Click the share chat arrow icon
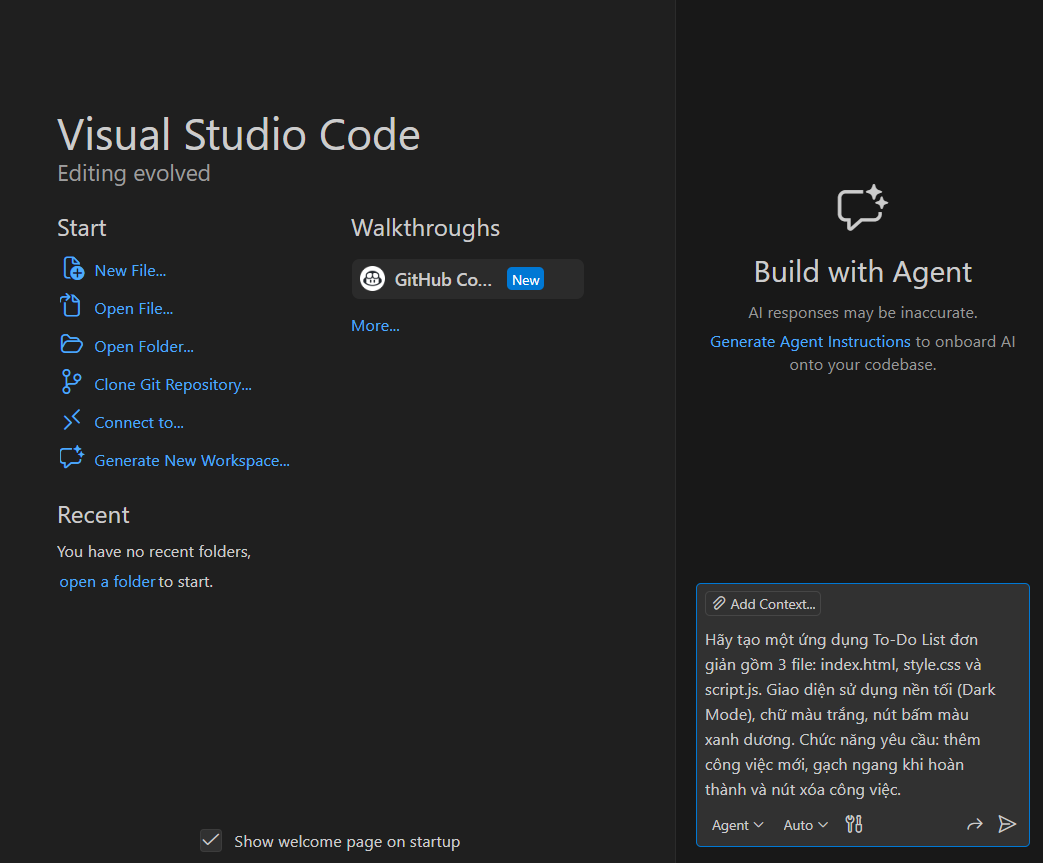The width and height of the screenshot is (1043, 863). click(x=975, y=824)
